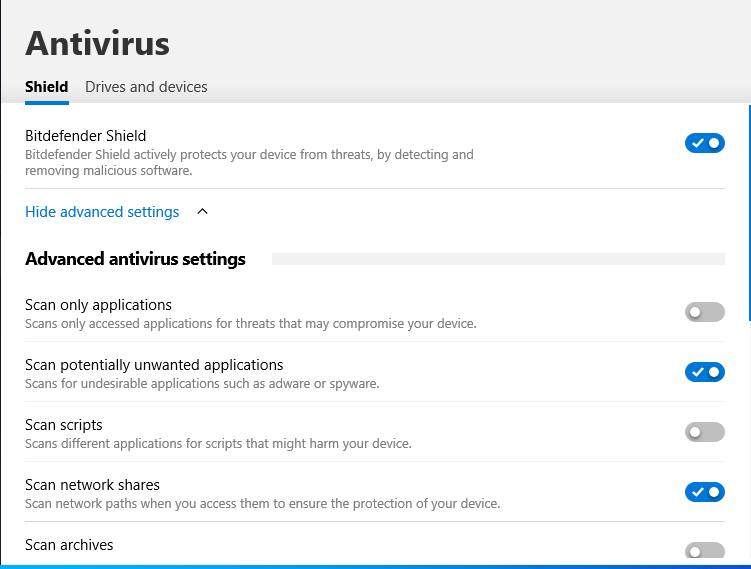
Task: Select the Bitdefender Shield setting label
Action: click(x=86, y=136)
